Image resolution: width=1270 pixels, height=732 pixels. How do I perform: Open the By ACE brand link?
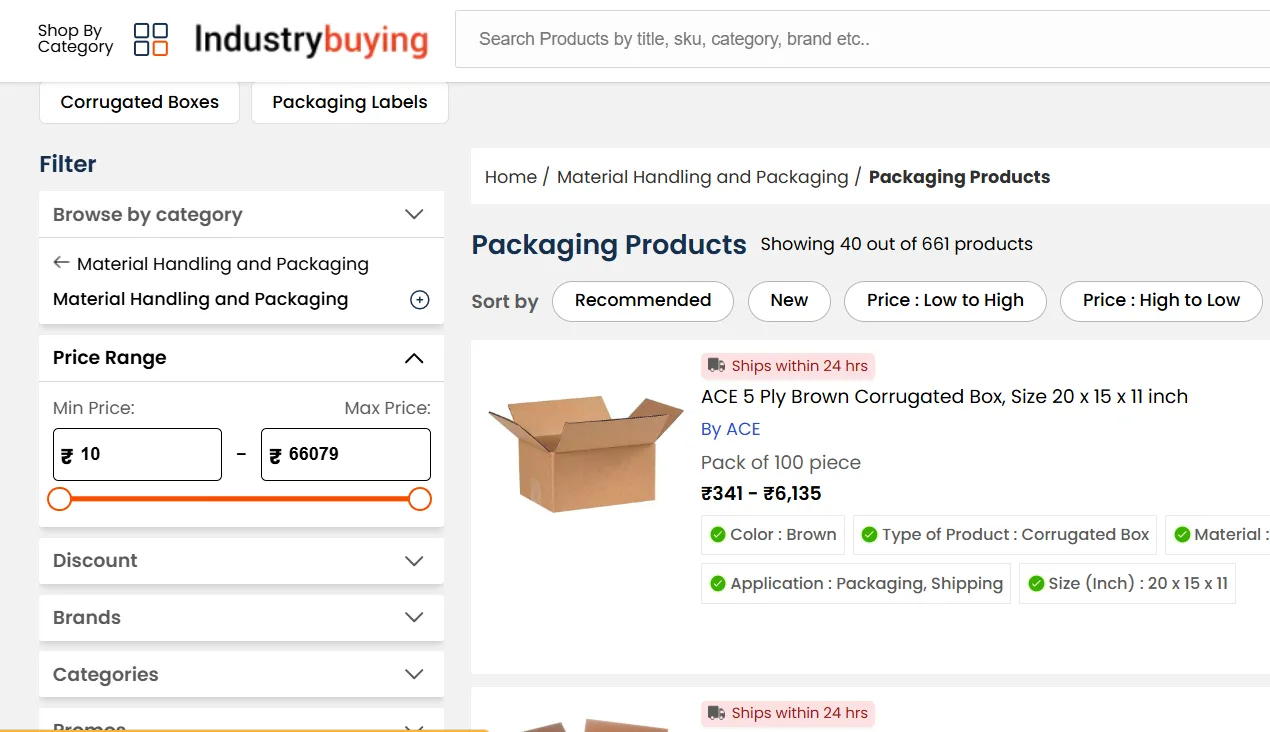(x=731, y=430)
